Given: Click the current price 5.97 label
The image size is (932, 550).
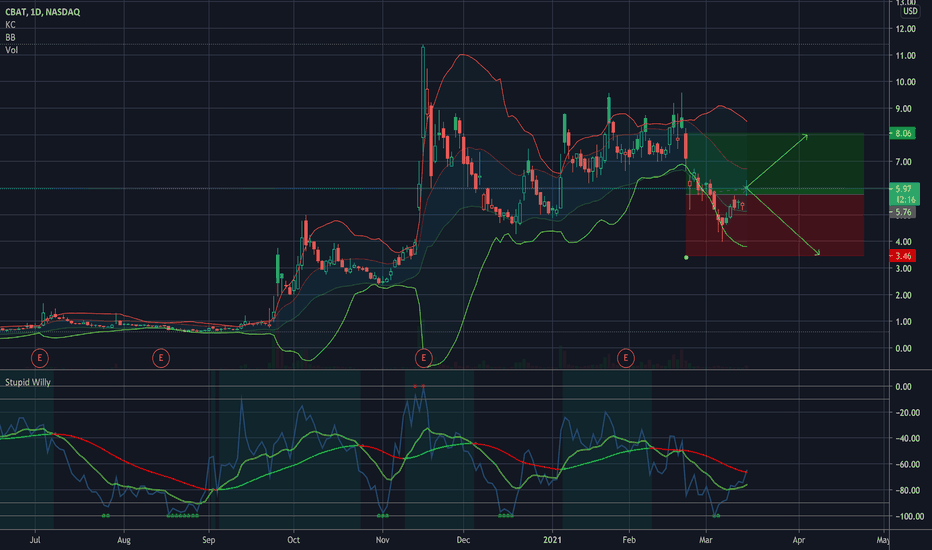Looking at the screenshot, I should (904, 188).
